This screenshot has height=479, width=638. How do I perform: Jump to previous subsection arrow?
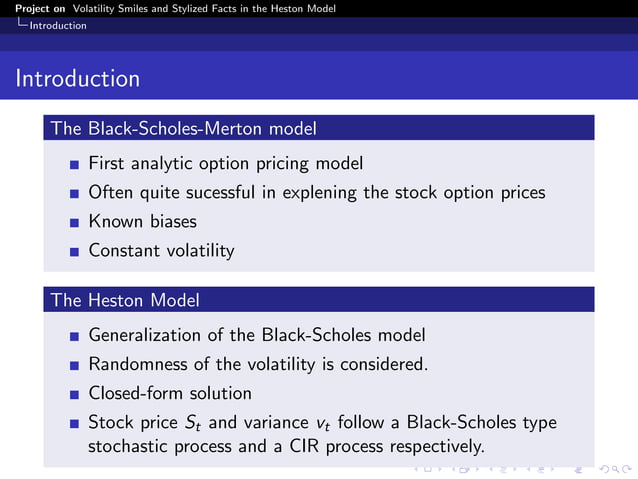(491, 469)
